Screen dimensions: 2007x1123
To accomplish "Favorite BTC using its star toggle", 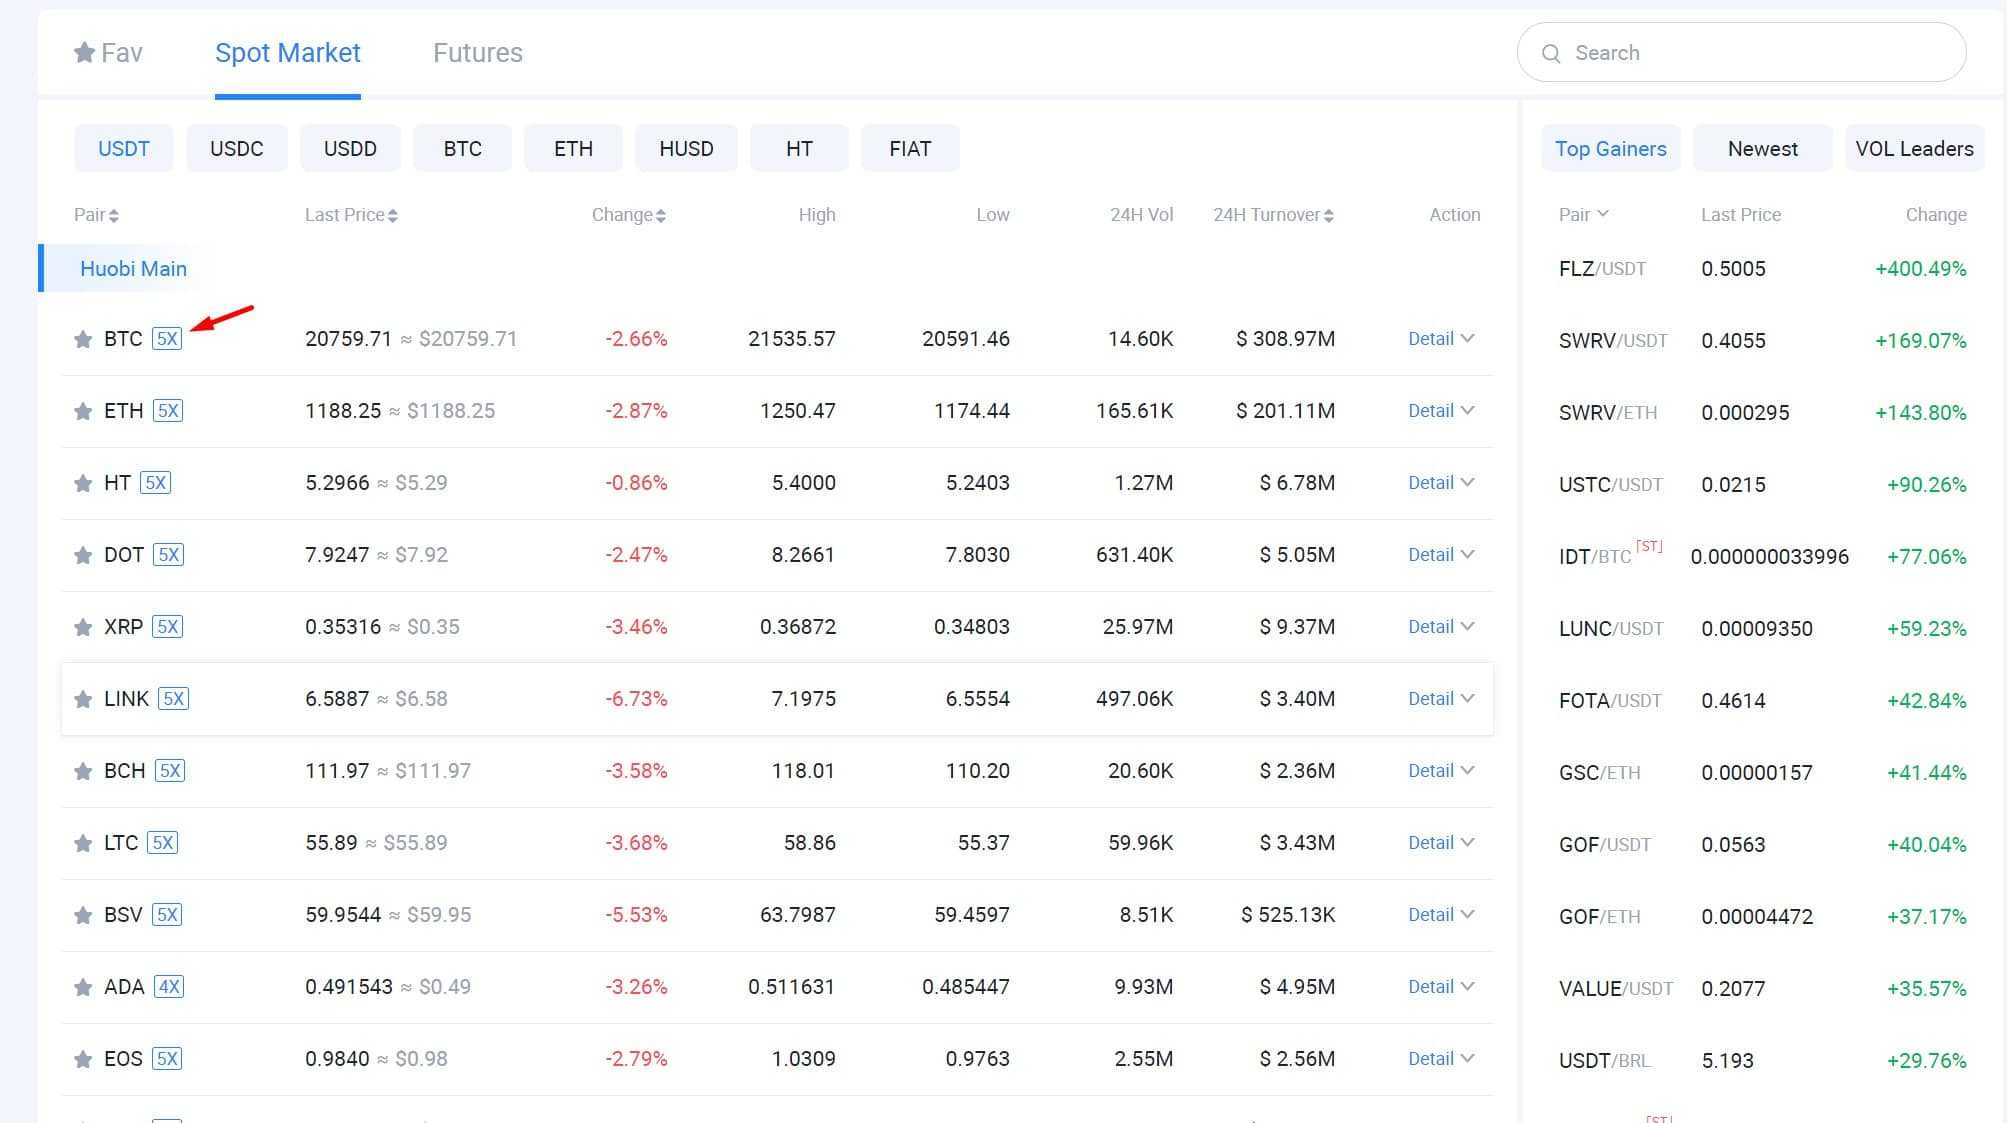I will click(x=83, y=338).
